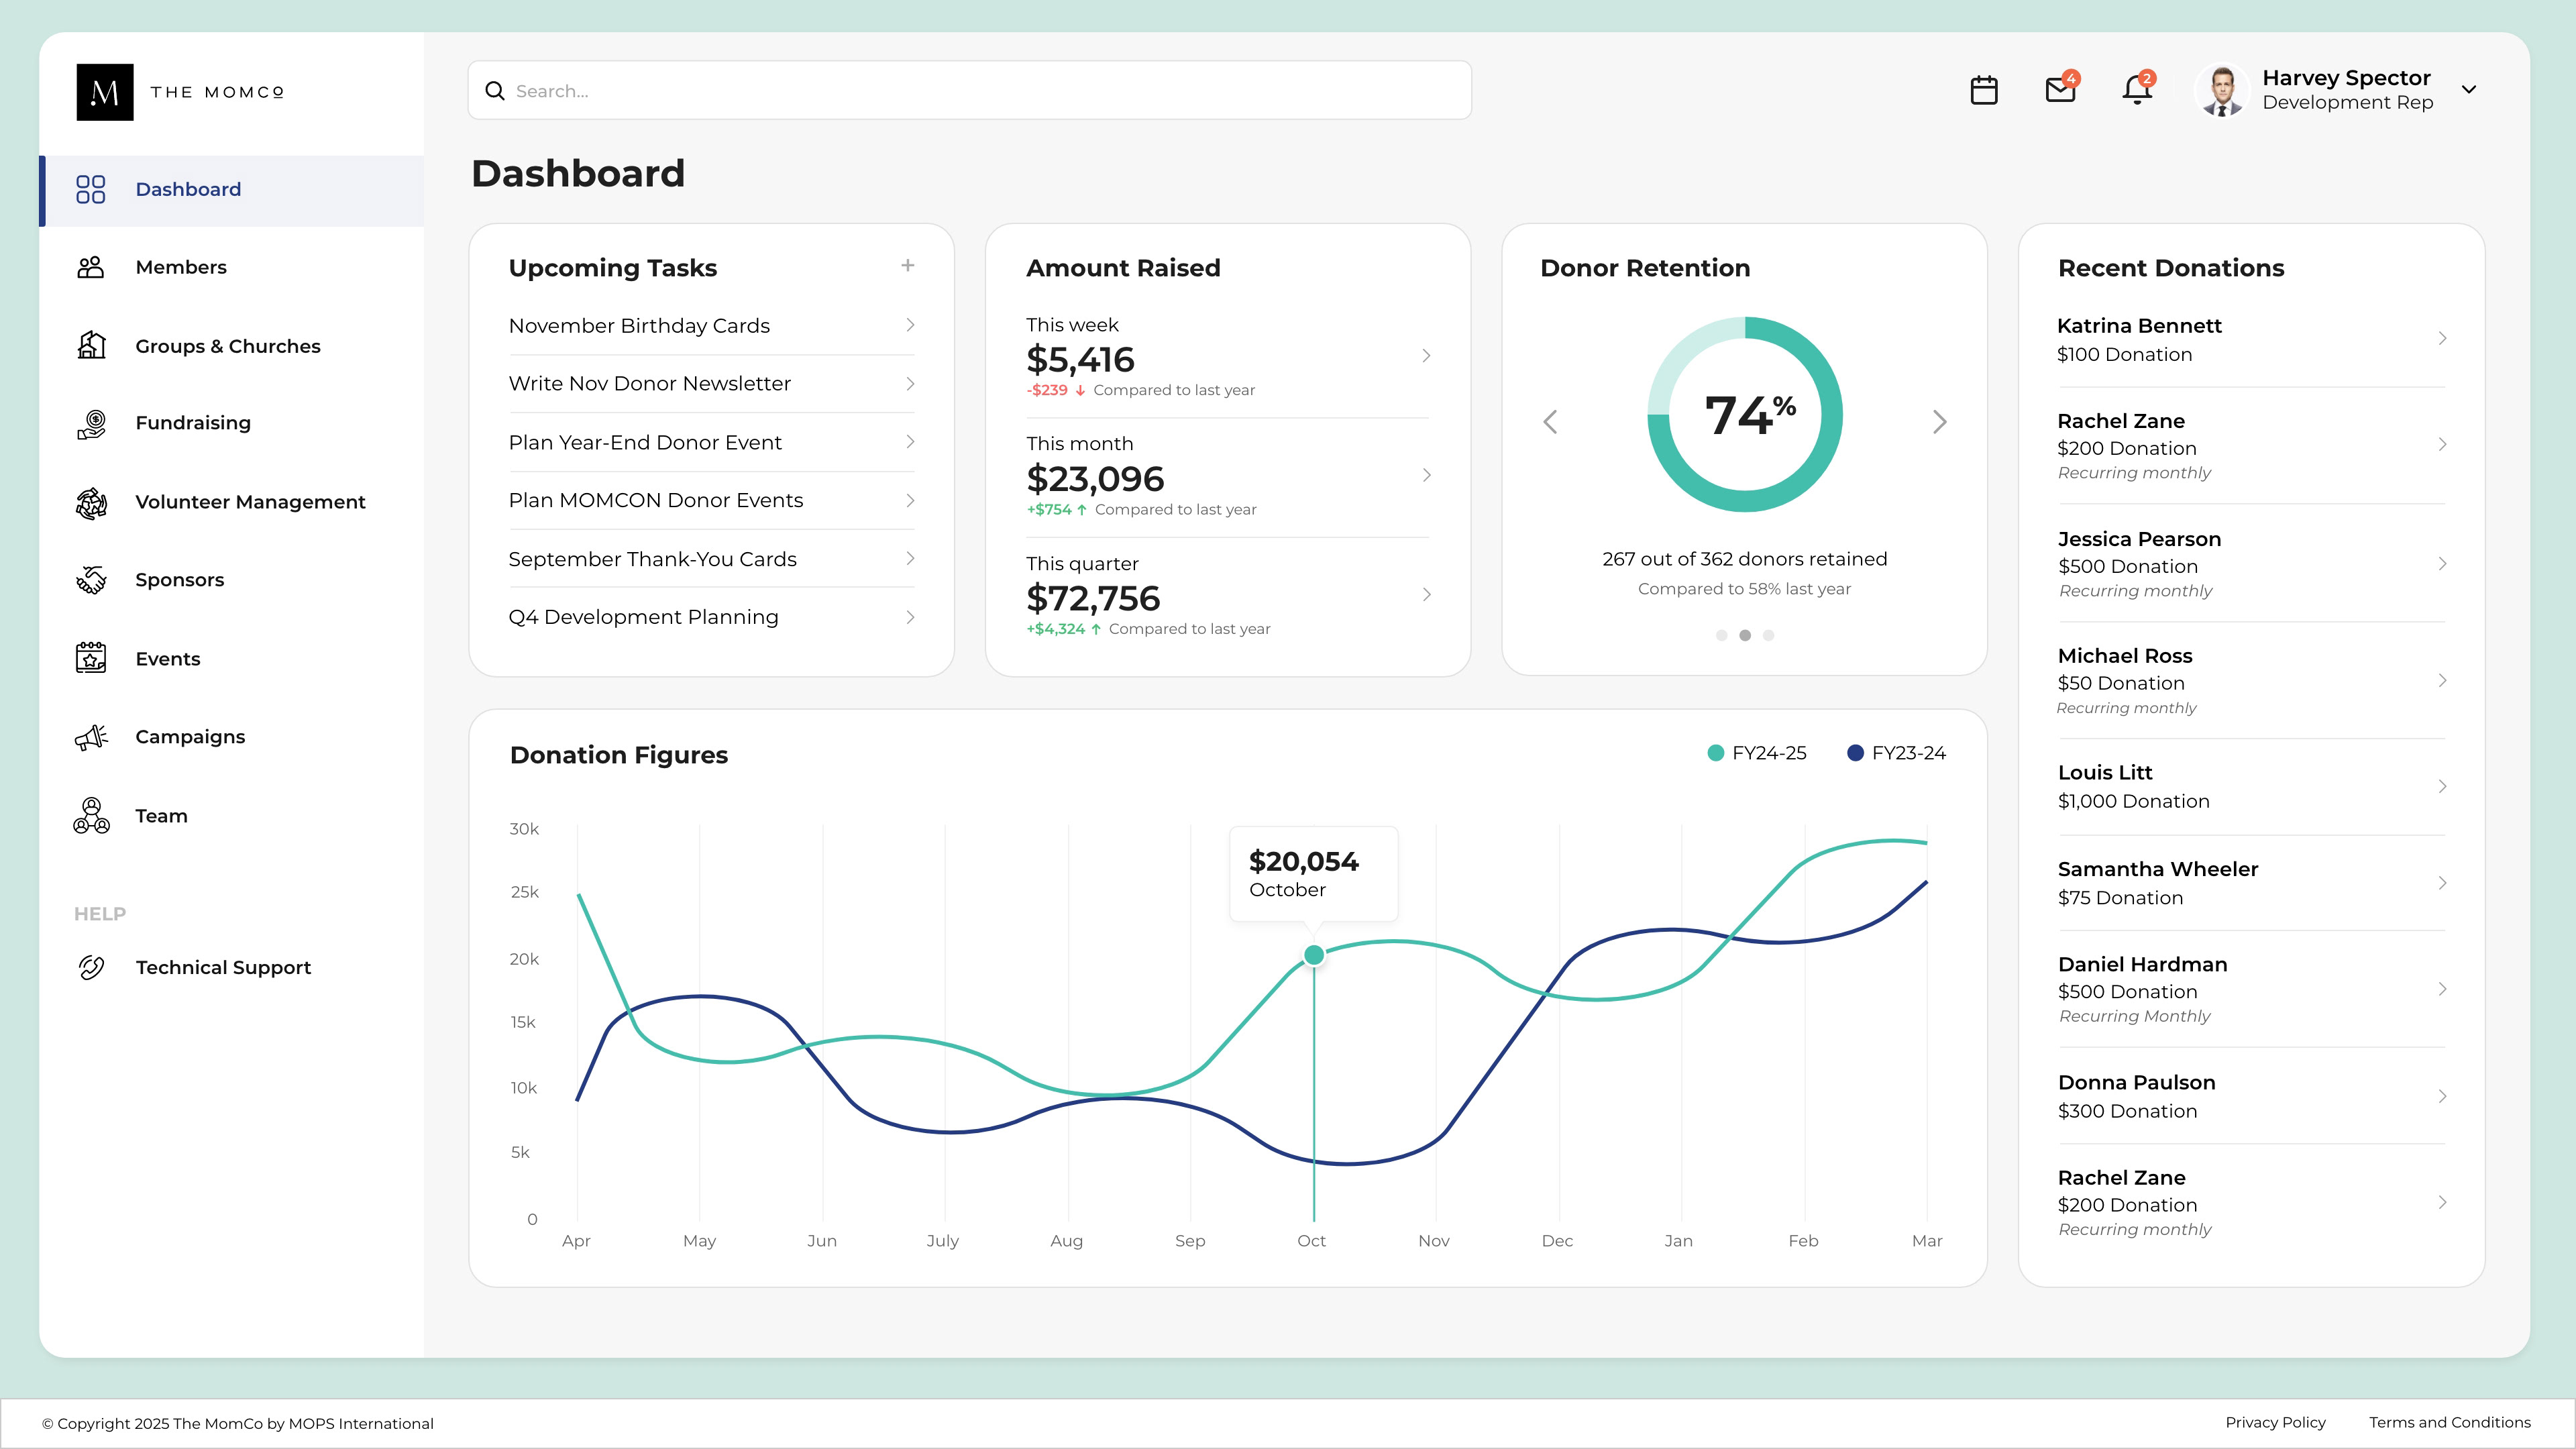Toggle the FY23-24 legend series
This screenshot has width=2576, height=1449.
tap(1896, 753)
